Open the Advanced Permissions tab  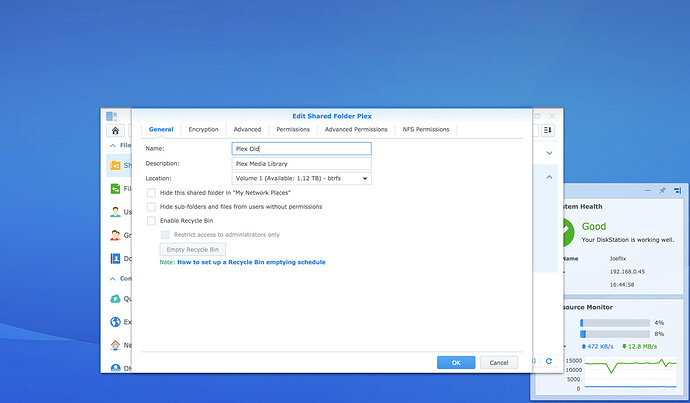(356, 129)
